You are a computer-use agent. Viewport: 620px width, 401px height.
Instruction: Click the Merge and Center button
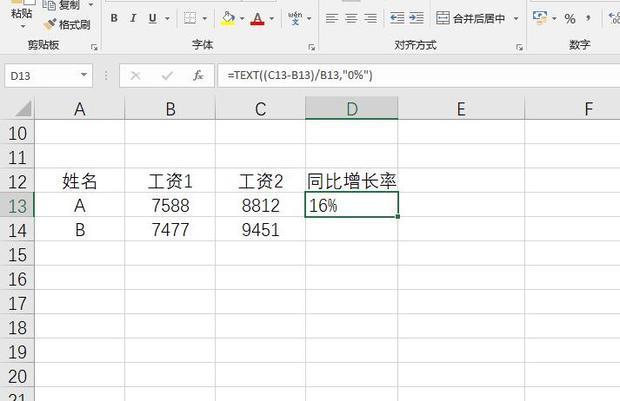coord(472,19)
